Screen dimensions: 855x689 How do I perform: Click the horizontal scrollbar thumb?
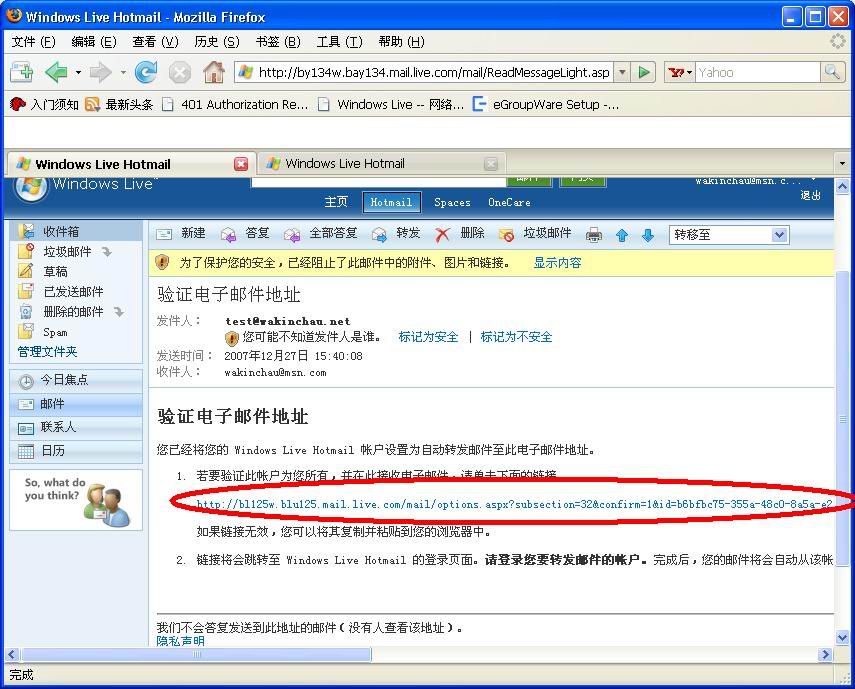pos(196,654)
